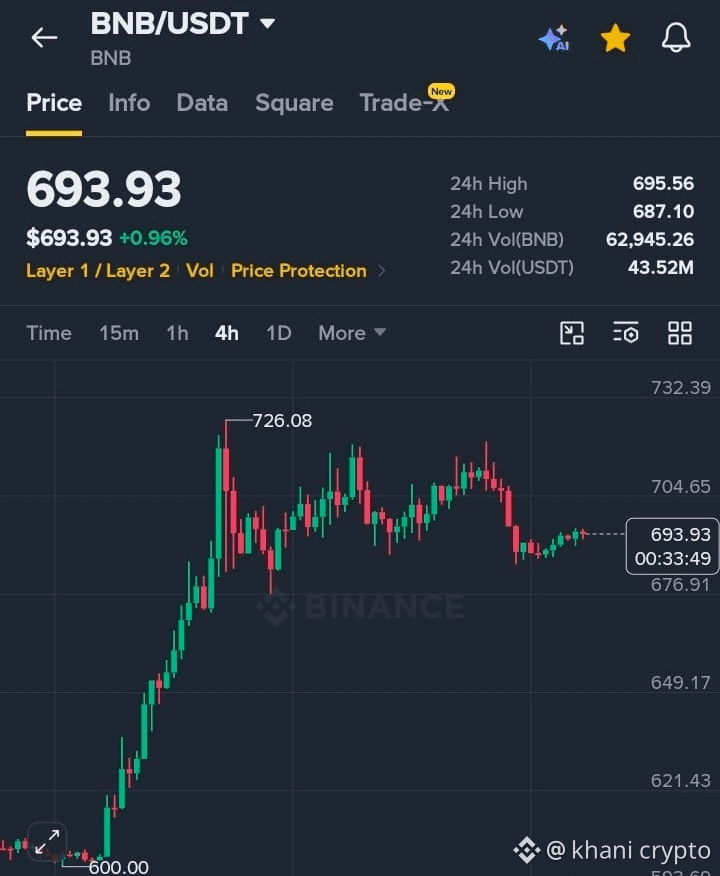Open the Square tab
Image resolution: width=720 pixels, height=876 pixels.
pos(294,103)
